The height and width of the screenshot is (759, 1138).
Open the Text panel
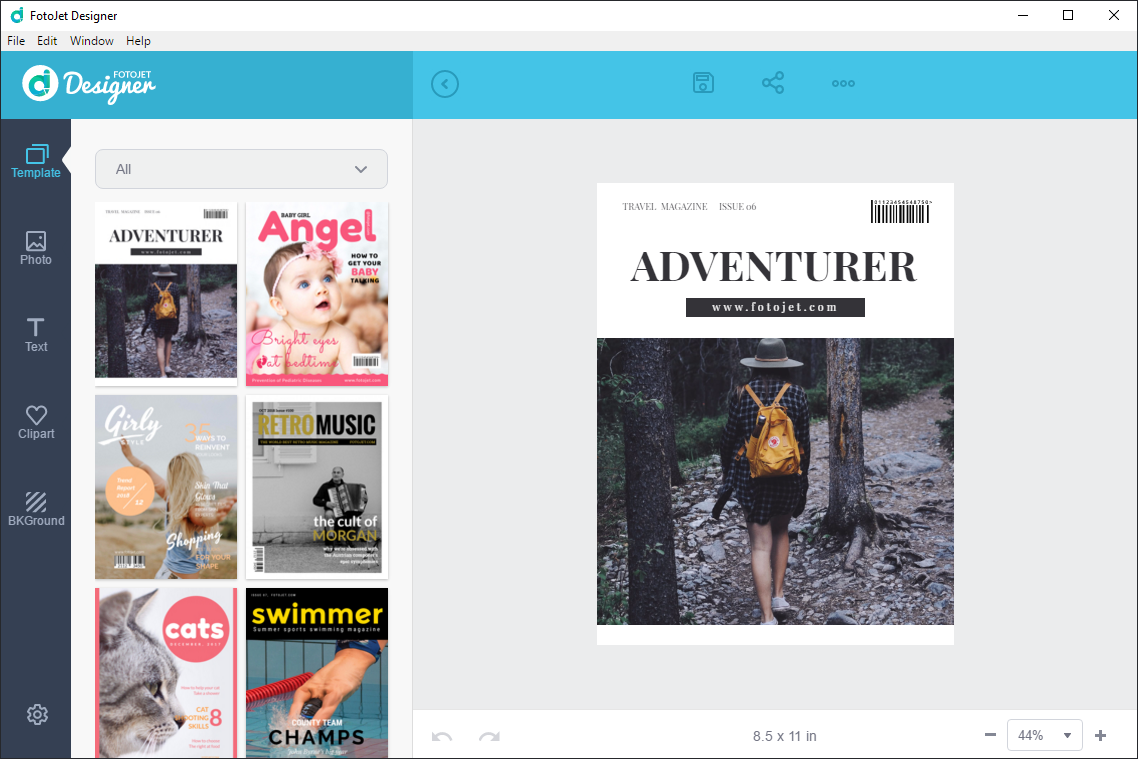36,335
